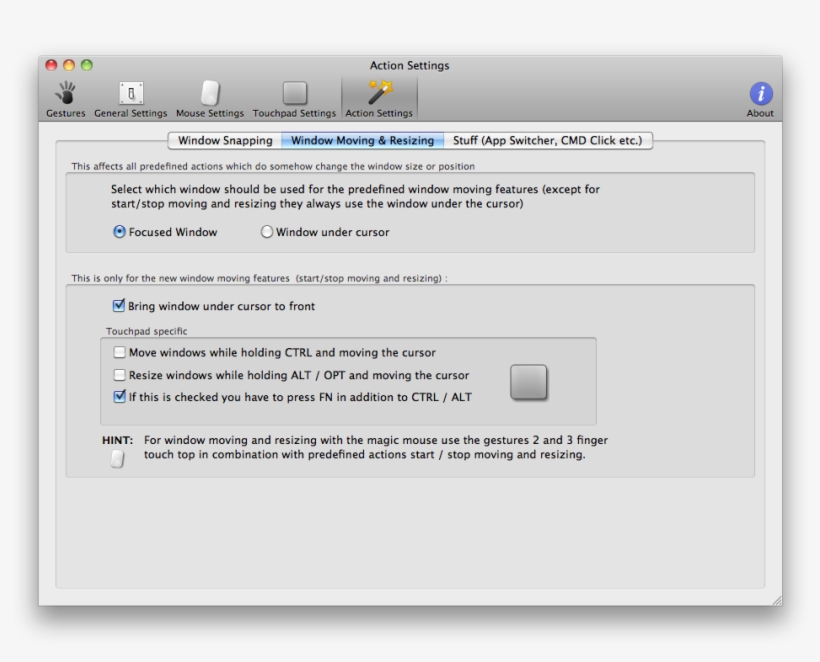
Task: Uncheck Bring window under cursor to front
Action: pos(119,306)
